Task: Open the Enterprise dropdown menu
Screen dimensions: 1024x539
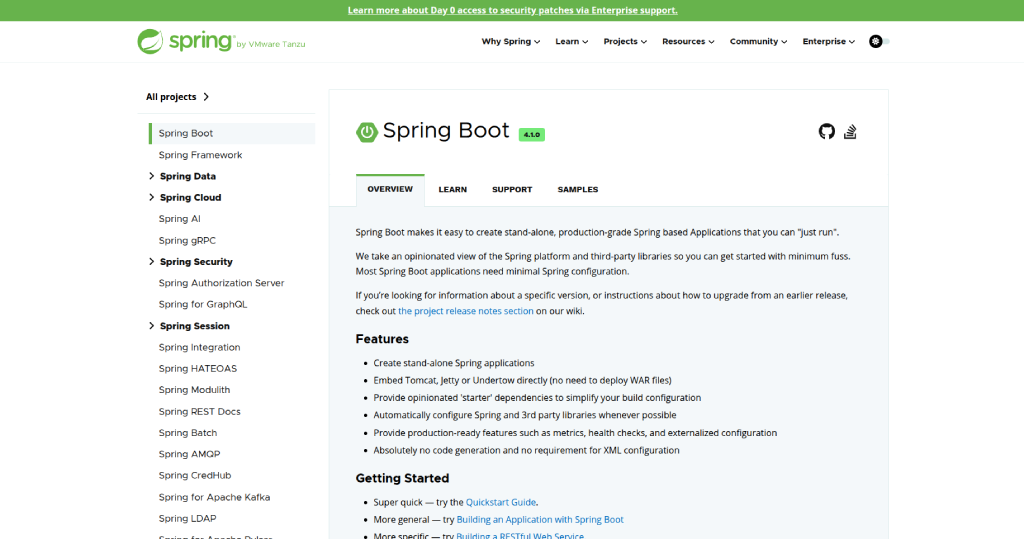Action: point(828,41)
